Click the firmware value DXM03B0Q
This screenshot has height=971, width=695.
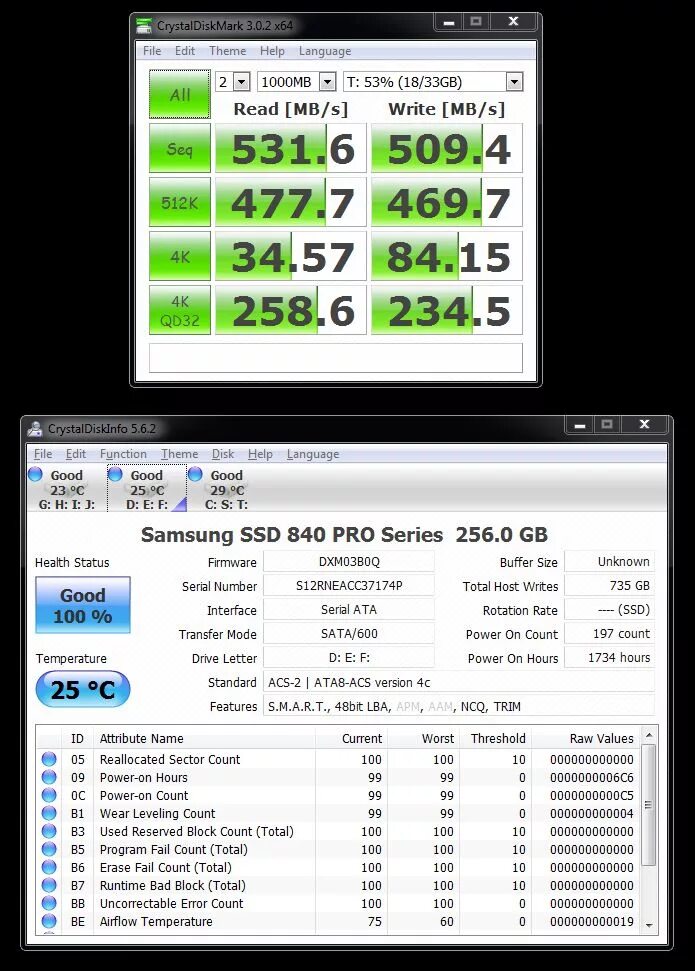point(349,562)
